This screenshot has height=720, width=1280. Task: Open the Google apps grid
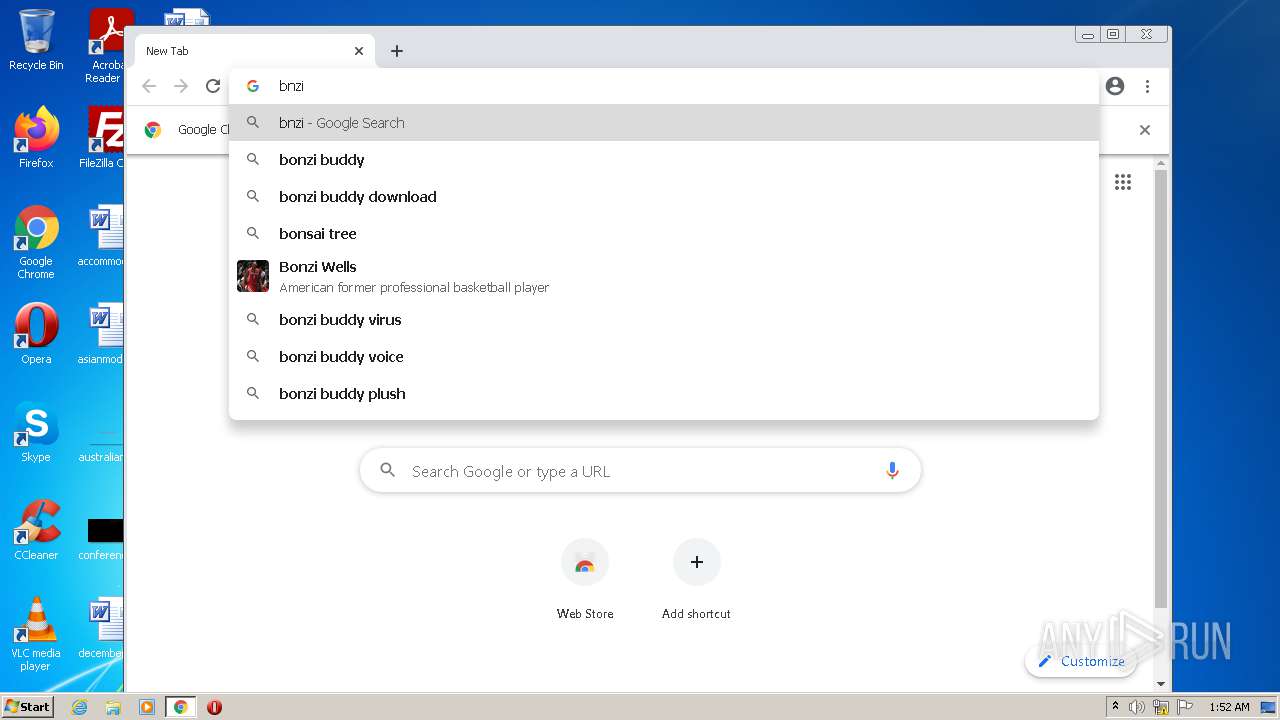pyautogui.click(x=1123, y=182)
